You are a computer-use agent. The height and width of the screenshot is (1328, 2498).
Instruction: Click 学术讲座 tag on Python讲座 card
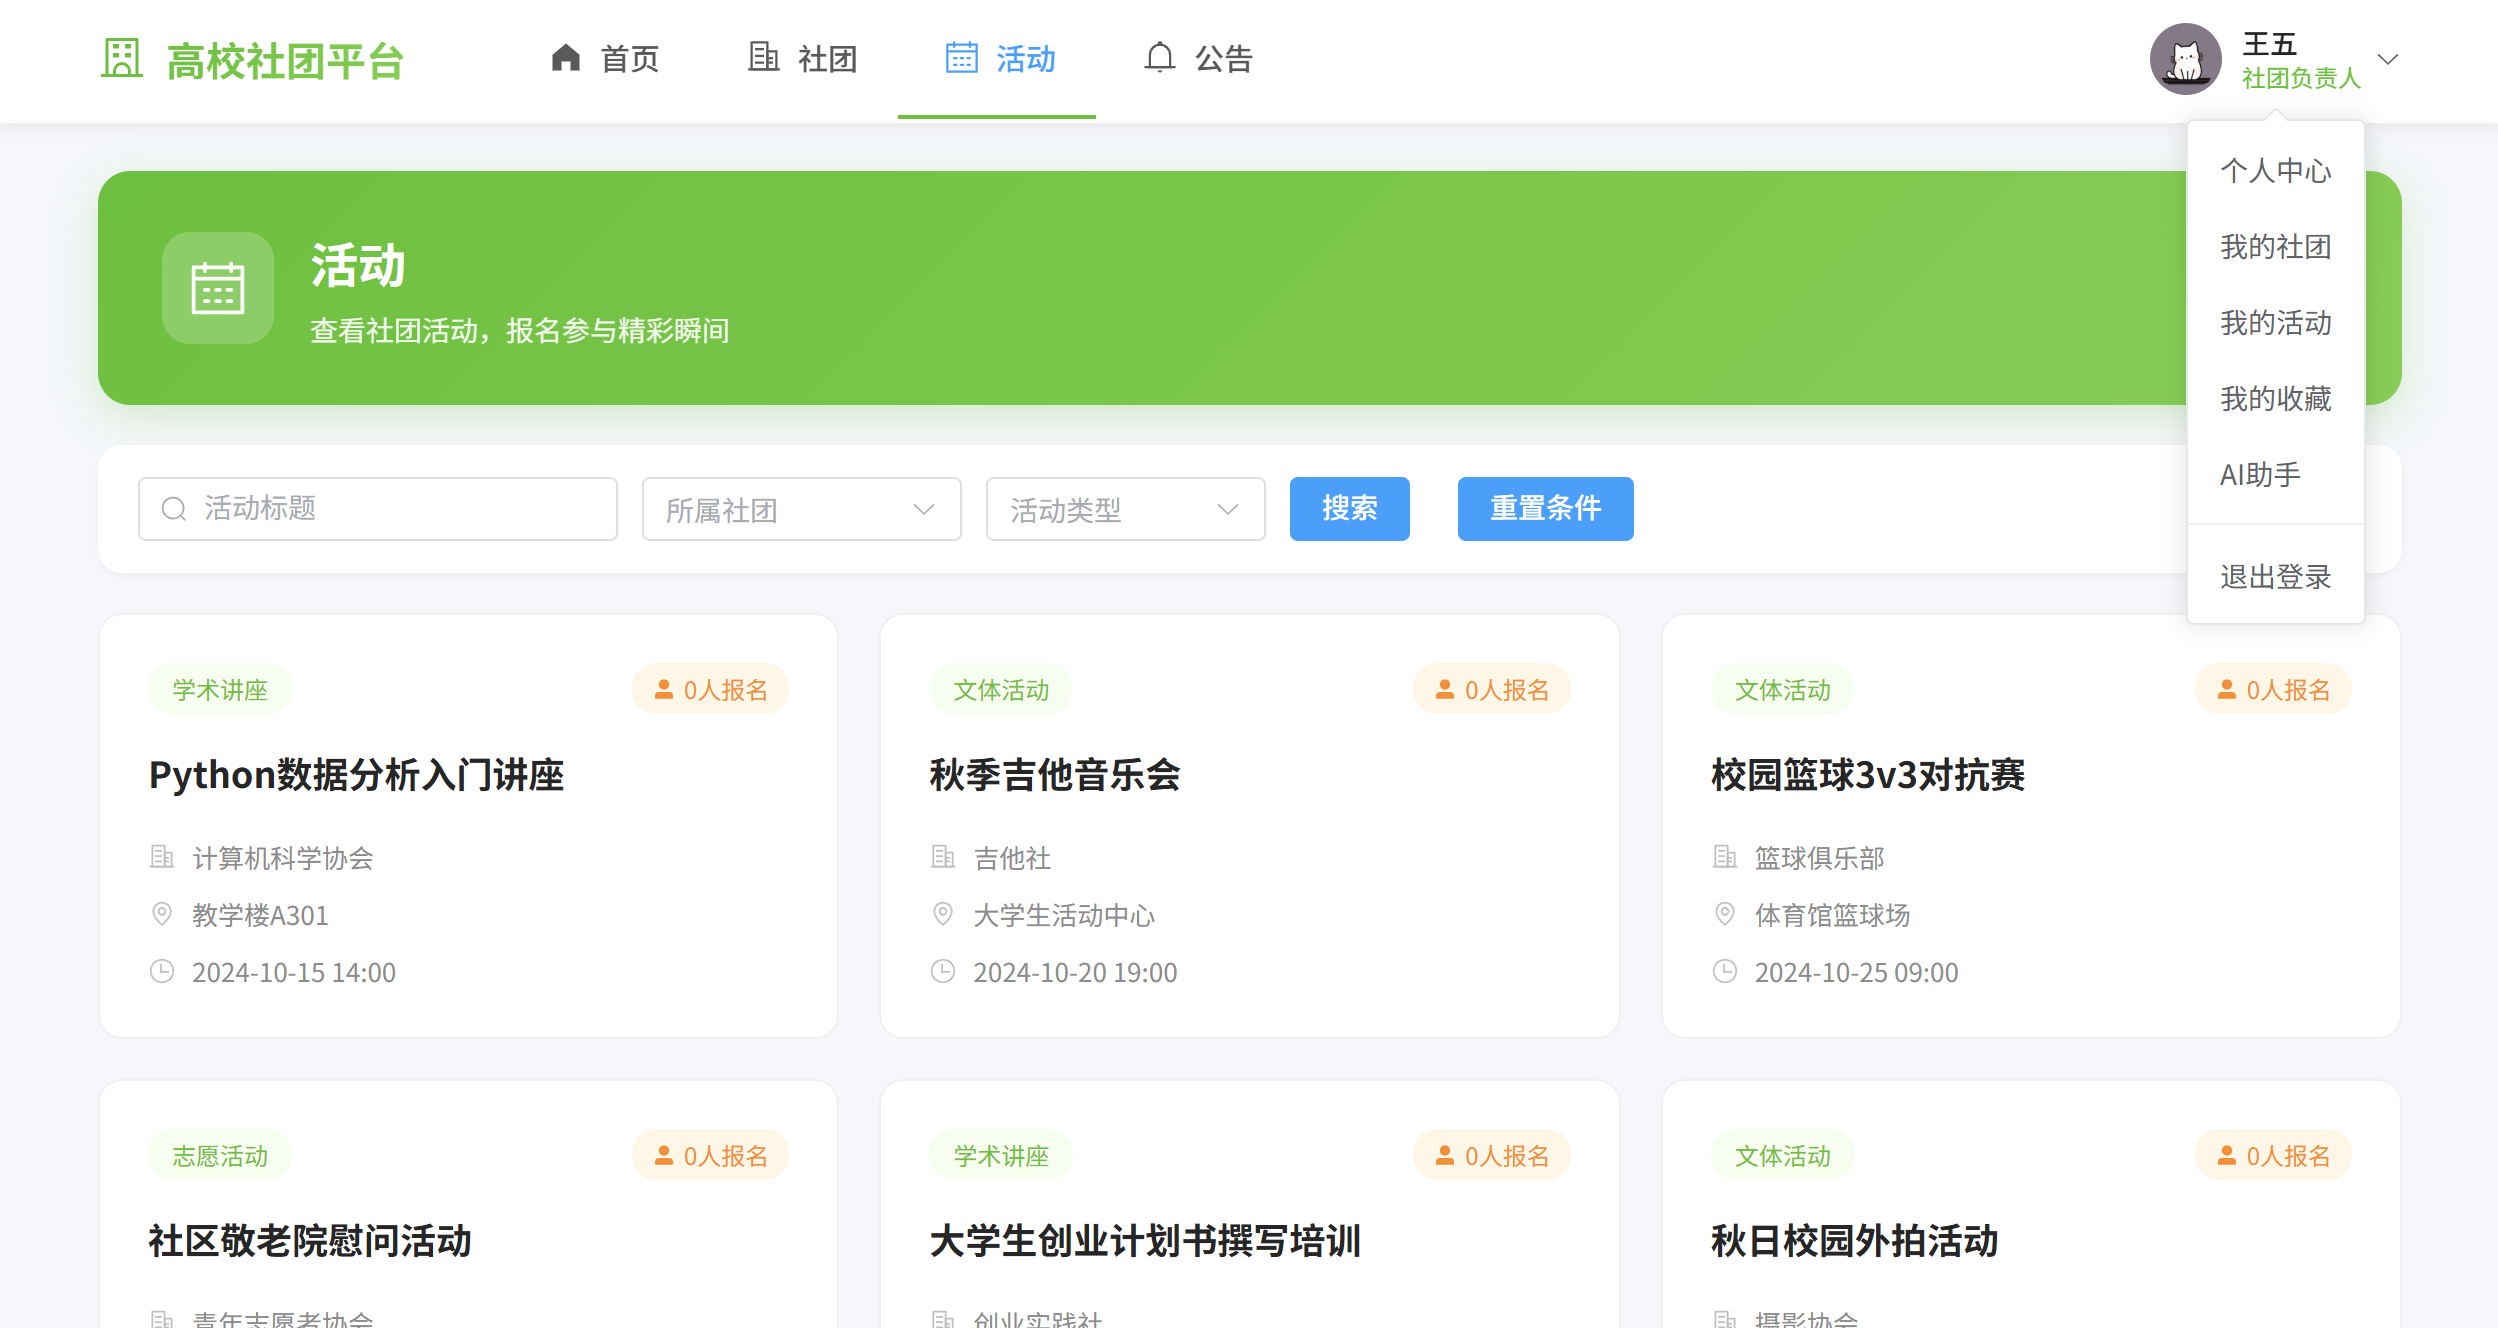220,689
